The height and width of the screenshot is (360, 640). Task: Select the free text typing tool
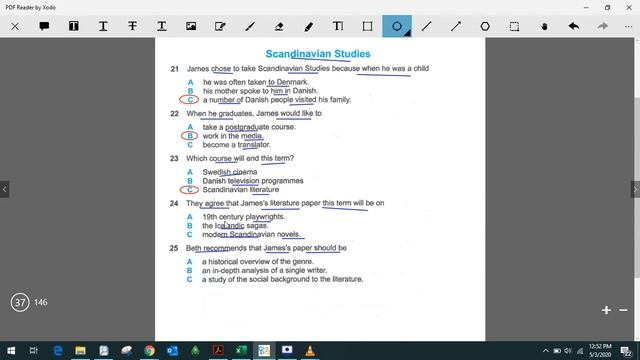[338, 26]
